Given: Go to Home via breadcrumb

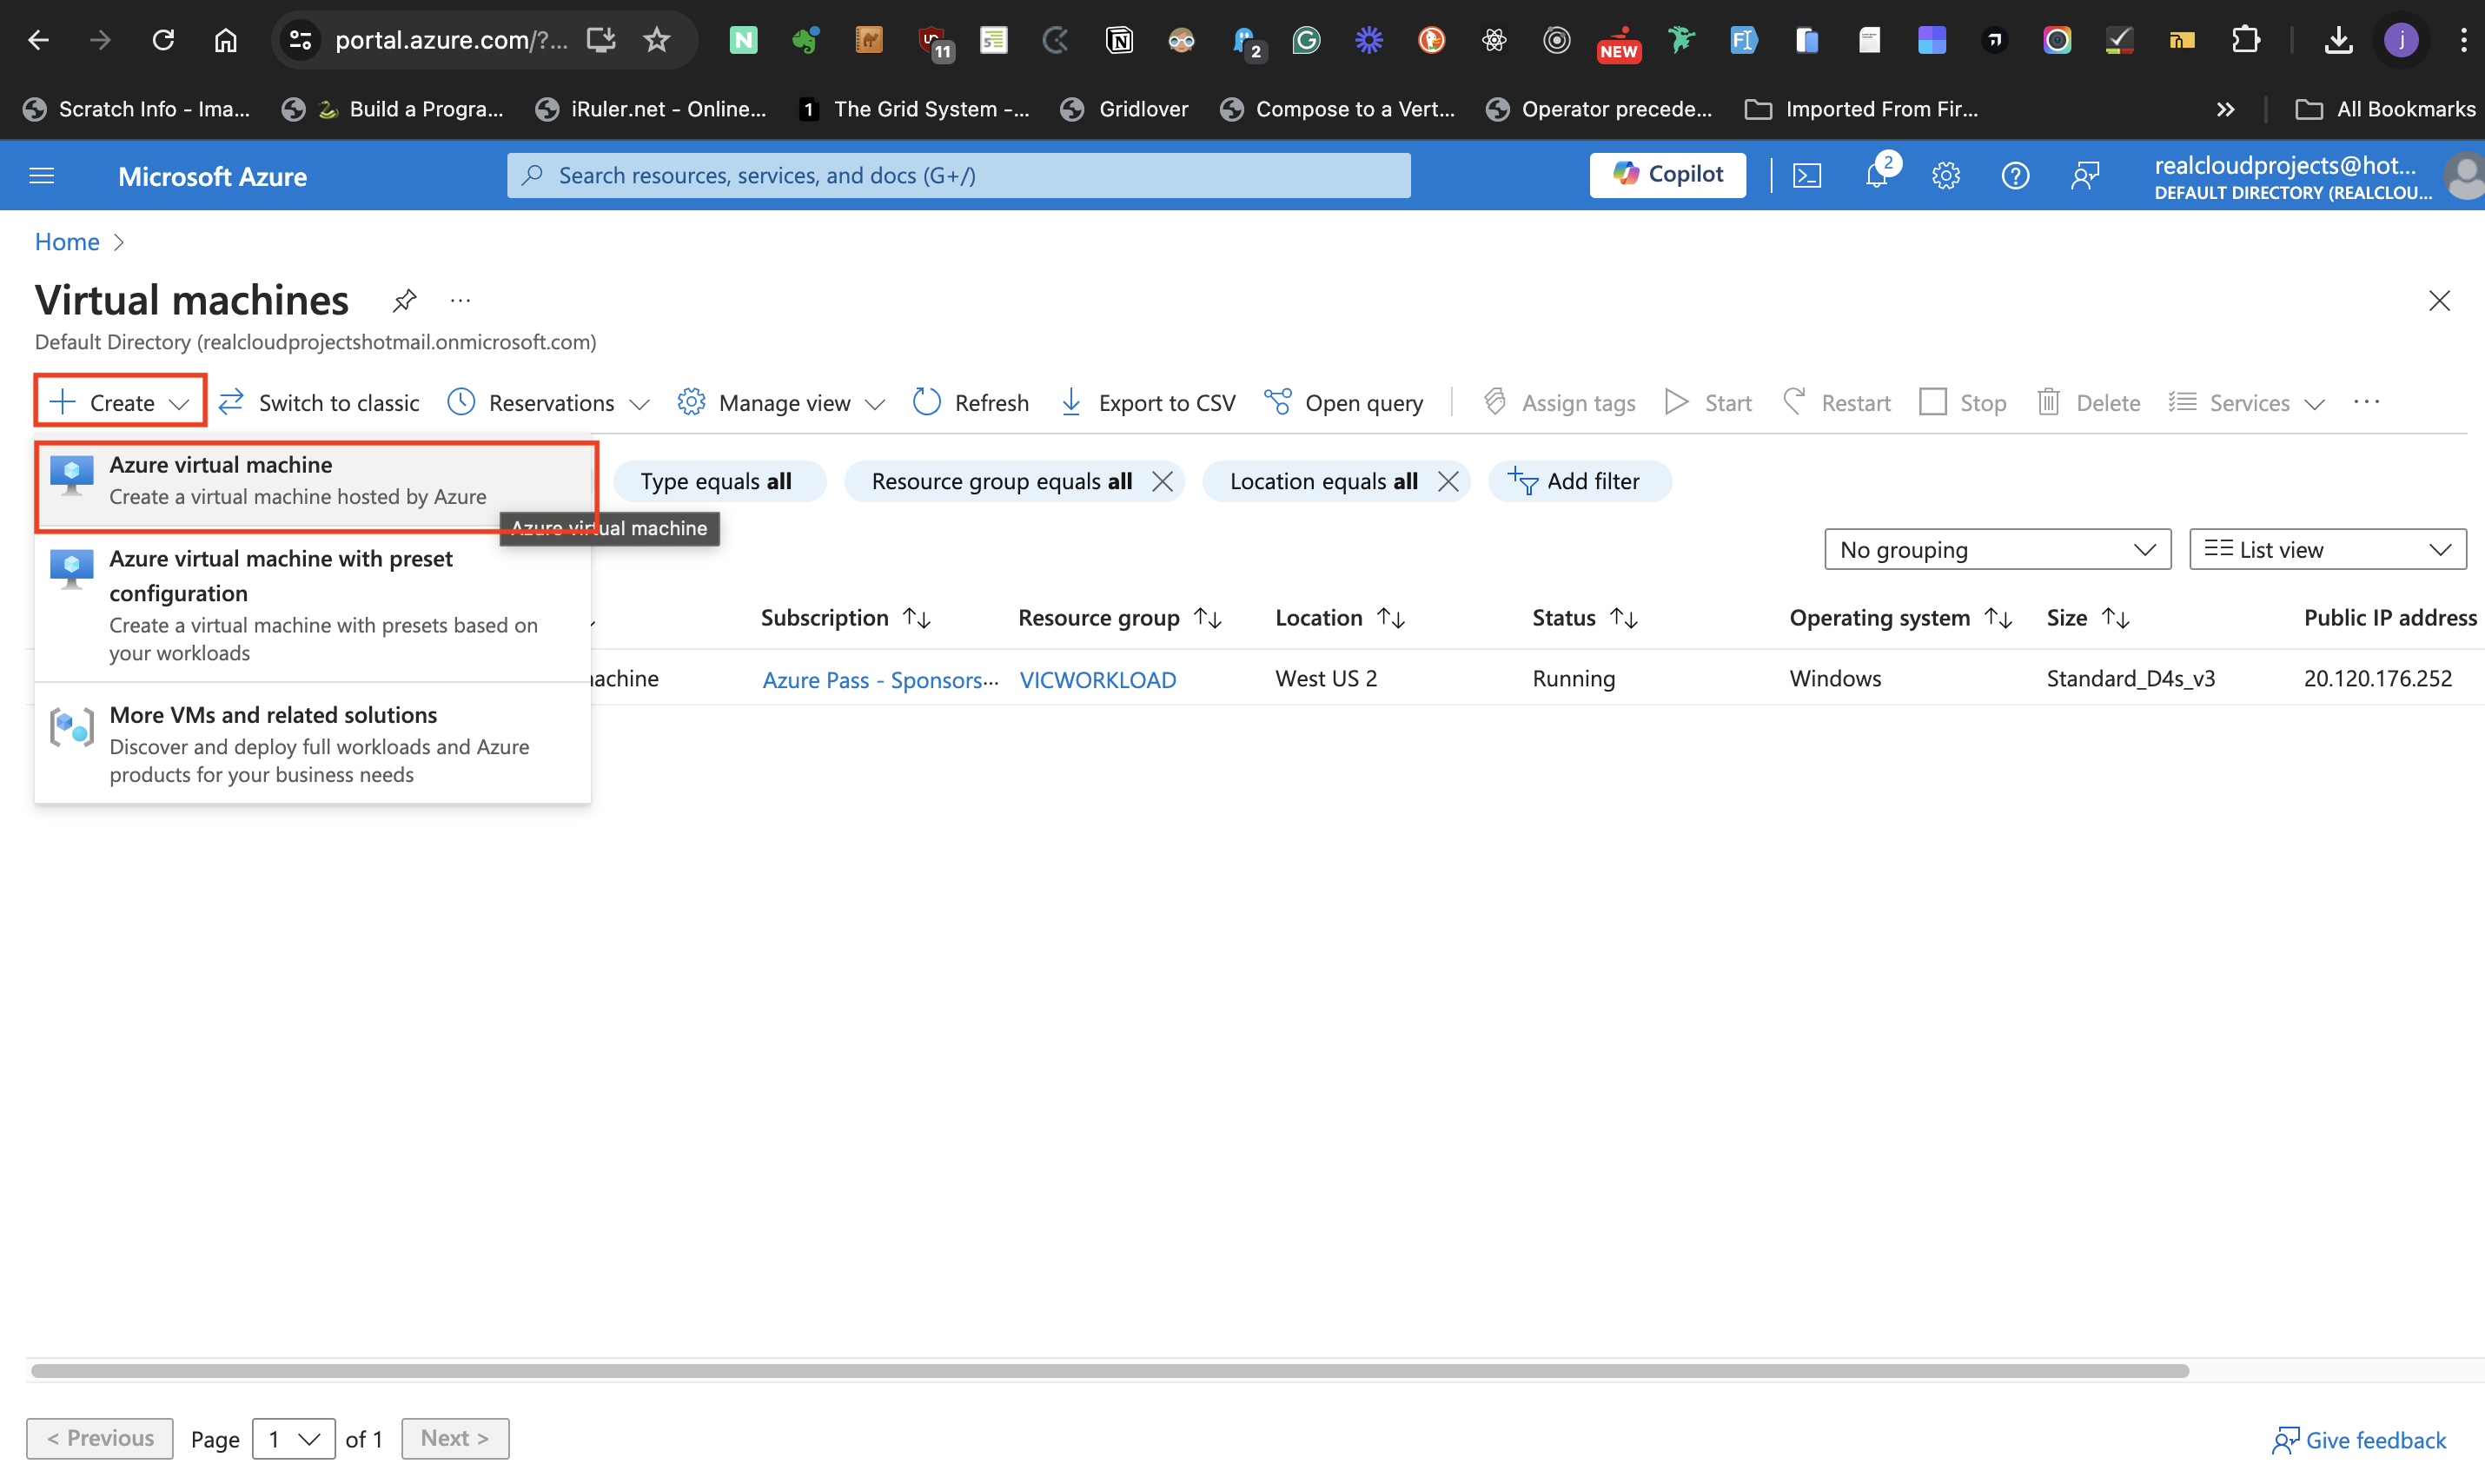Looking at the screenshot, I should tap(66, 241).
